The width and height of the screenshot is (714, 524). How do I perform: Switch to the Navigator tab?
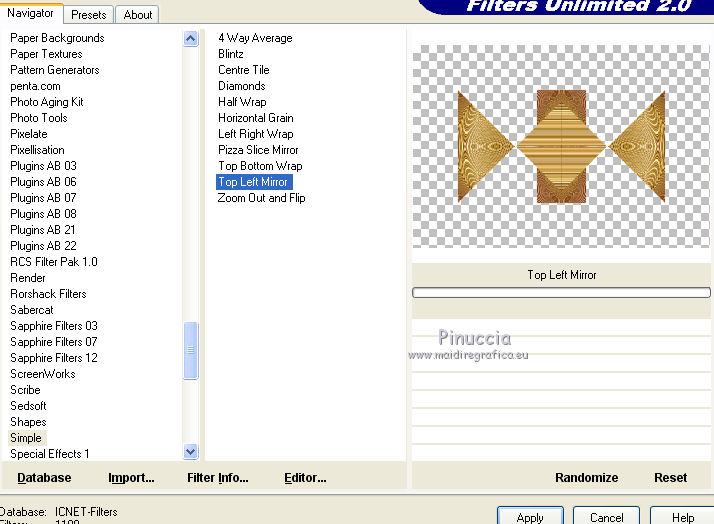(x=31, y=13)
